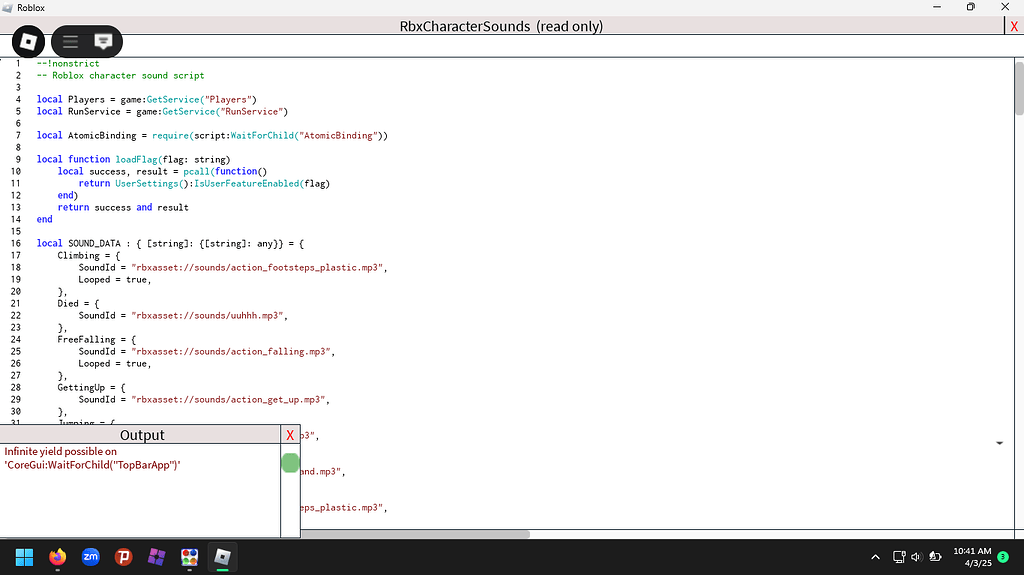Toggle the chat bubble icon
1024x575 pixels.
click(x=103, y=41)
